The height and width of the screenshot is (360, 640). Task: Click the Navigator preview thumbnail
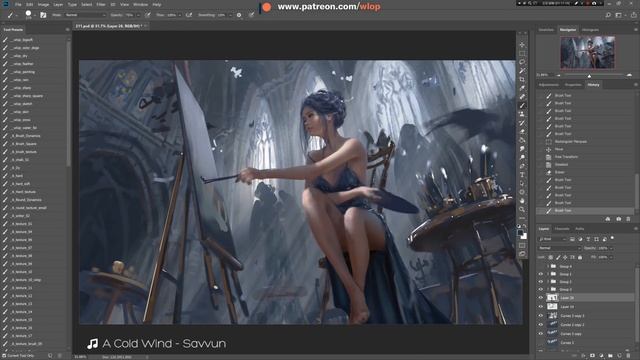[x=587, y=52]
